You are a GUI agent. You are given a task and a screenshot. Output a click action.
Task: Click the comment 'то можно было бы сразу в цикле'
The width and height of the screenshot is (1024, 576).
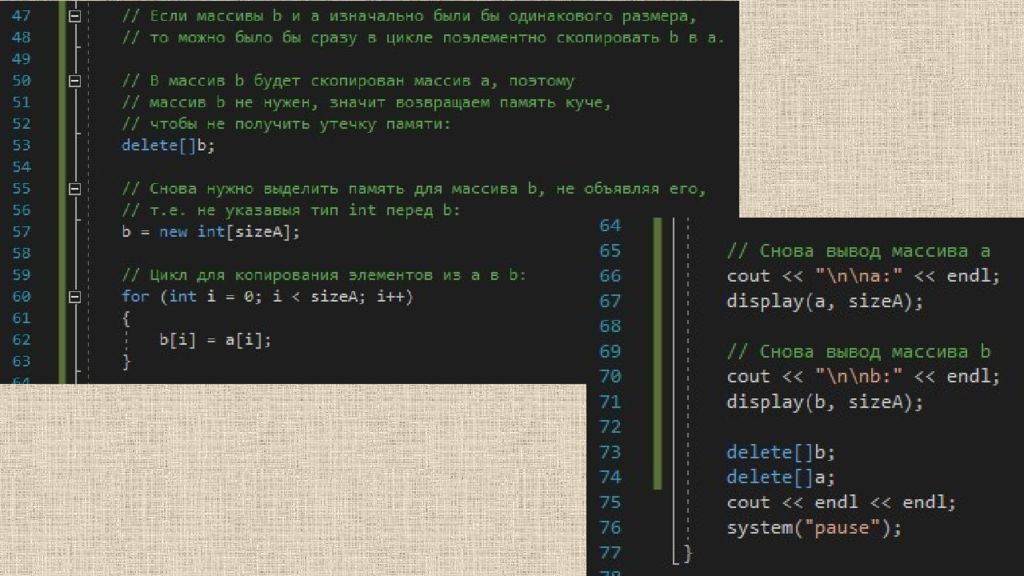(423, 37)
